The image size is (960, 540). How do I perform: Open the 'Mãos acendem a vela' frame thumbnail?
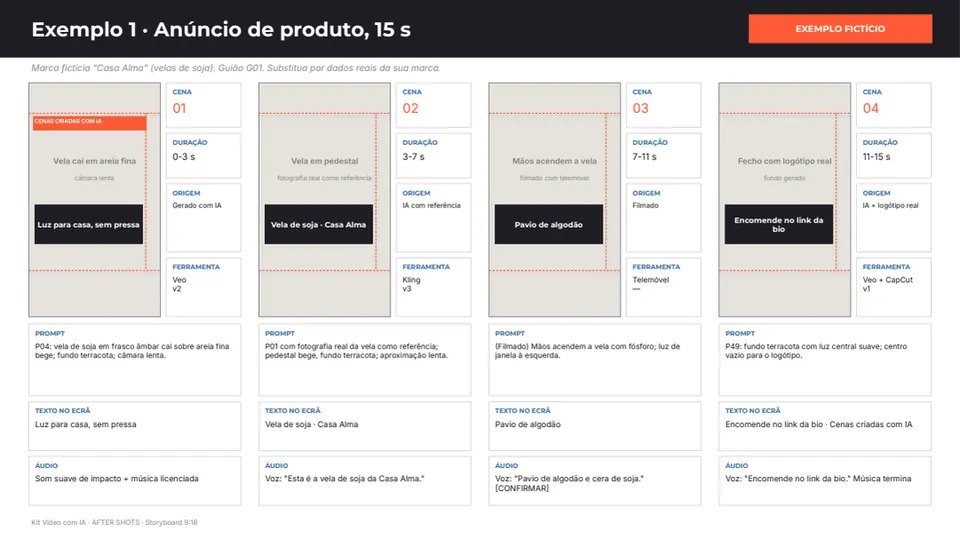[555, 200]
